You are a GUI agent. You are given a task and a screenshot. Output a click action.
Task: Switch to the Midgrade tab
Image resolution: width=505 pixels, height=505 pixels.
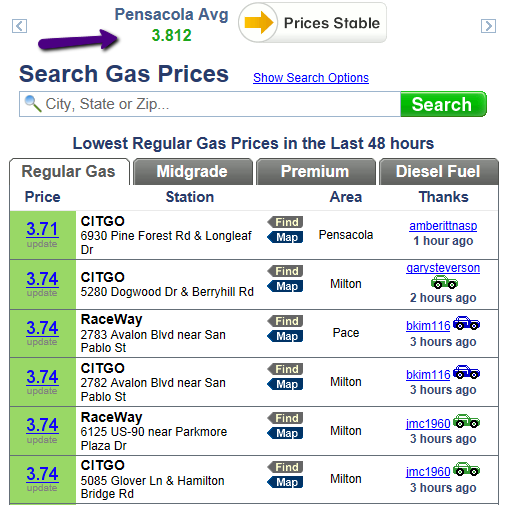coord(193,172)
